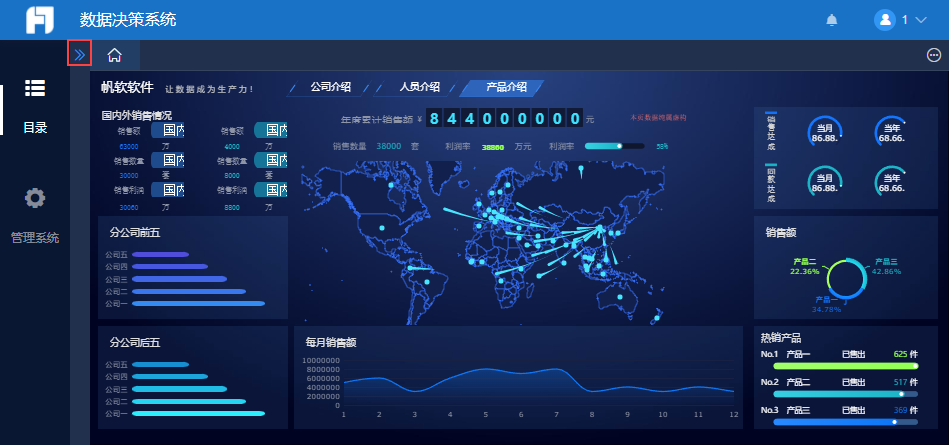Click the 517 件 sold count
The height and width of the screenshot is (445, 949).
(905, 382)
